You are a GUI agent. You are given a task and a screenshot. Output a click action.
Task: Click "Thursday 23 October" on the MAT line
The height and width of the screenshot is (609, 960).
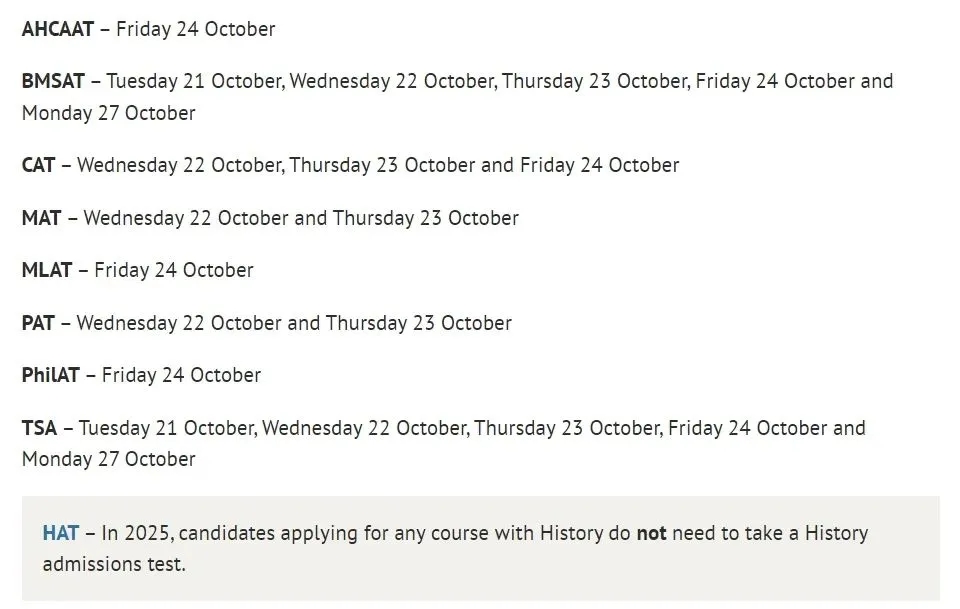pos(425,218)
